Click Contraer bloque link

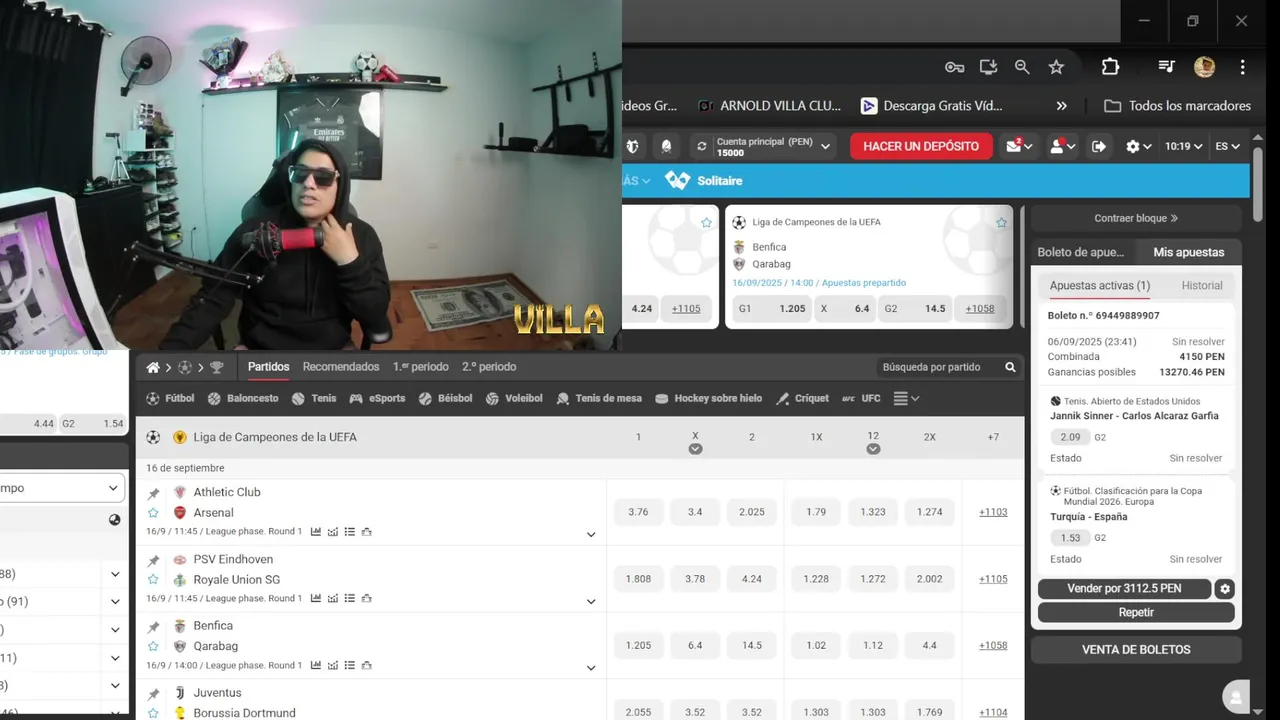coord(1136,218)
